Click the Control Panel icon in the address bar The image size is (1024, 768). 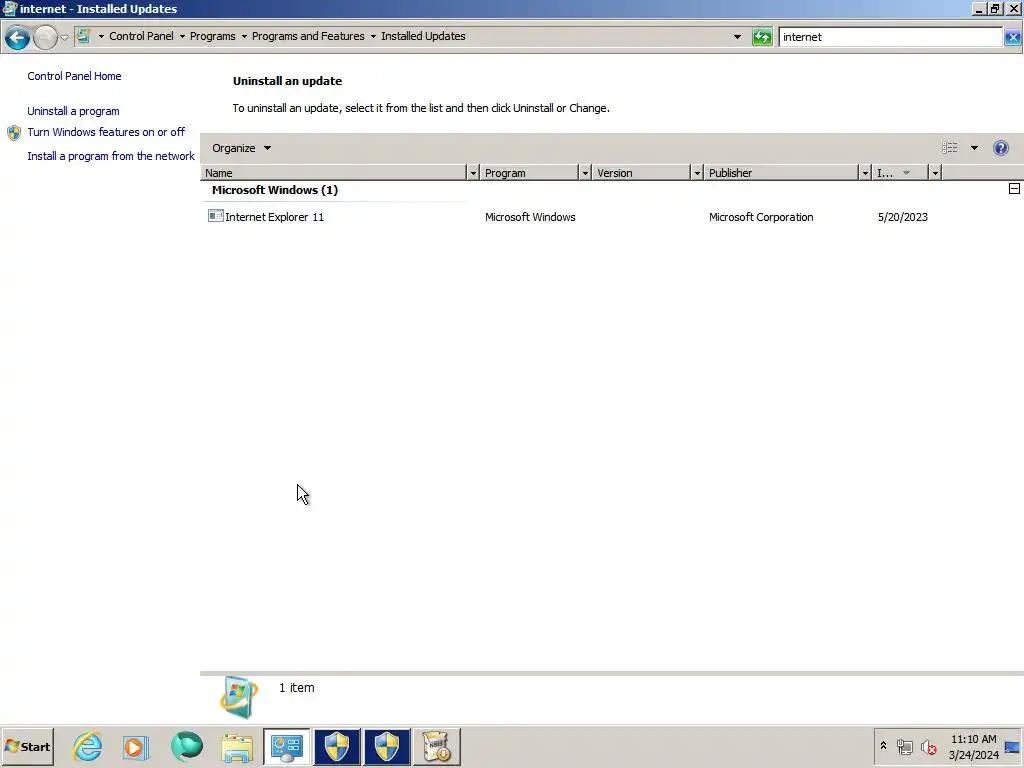(83, 36)
